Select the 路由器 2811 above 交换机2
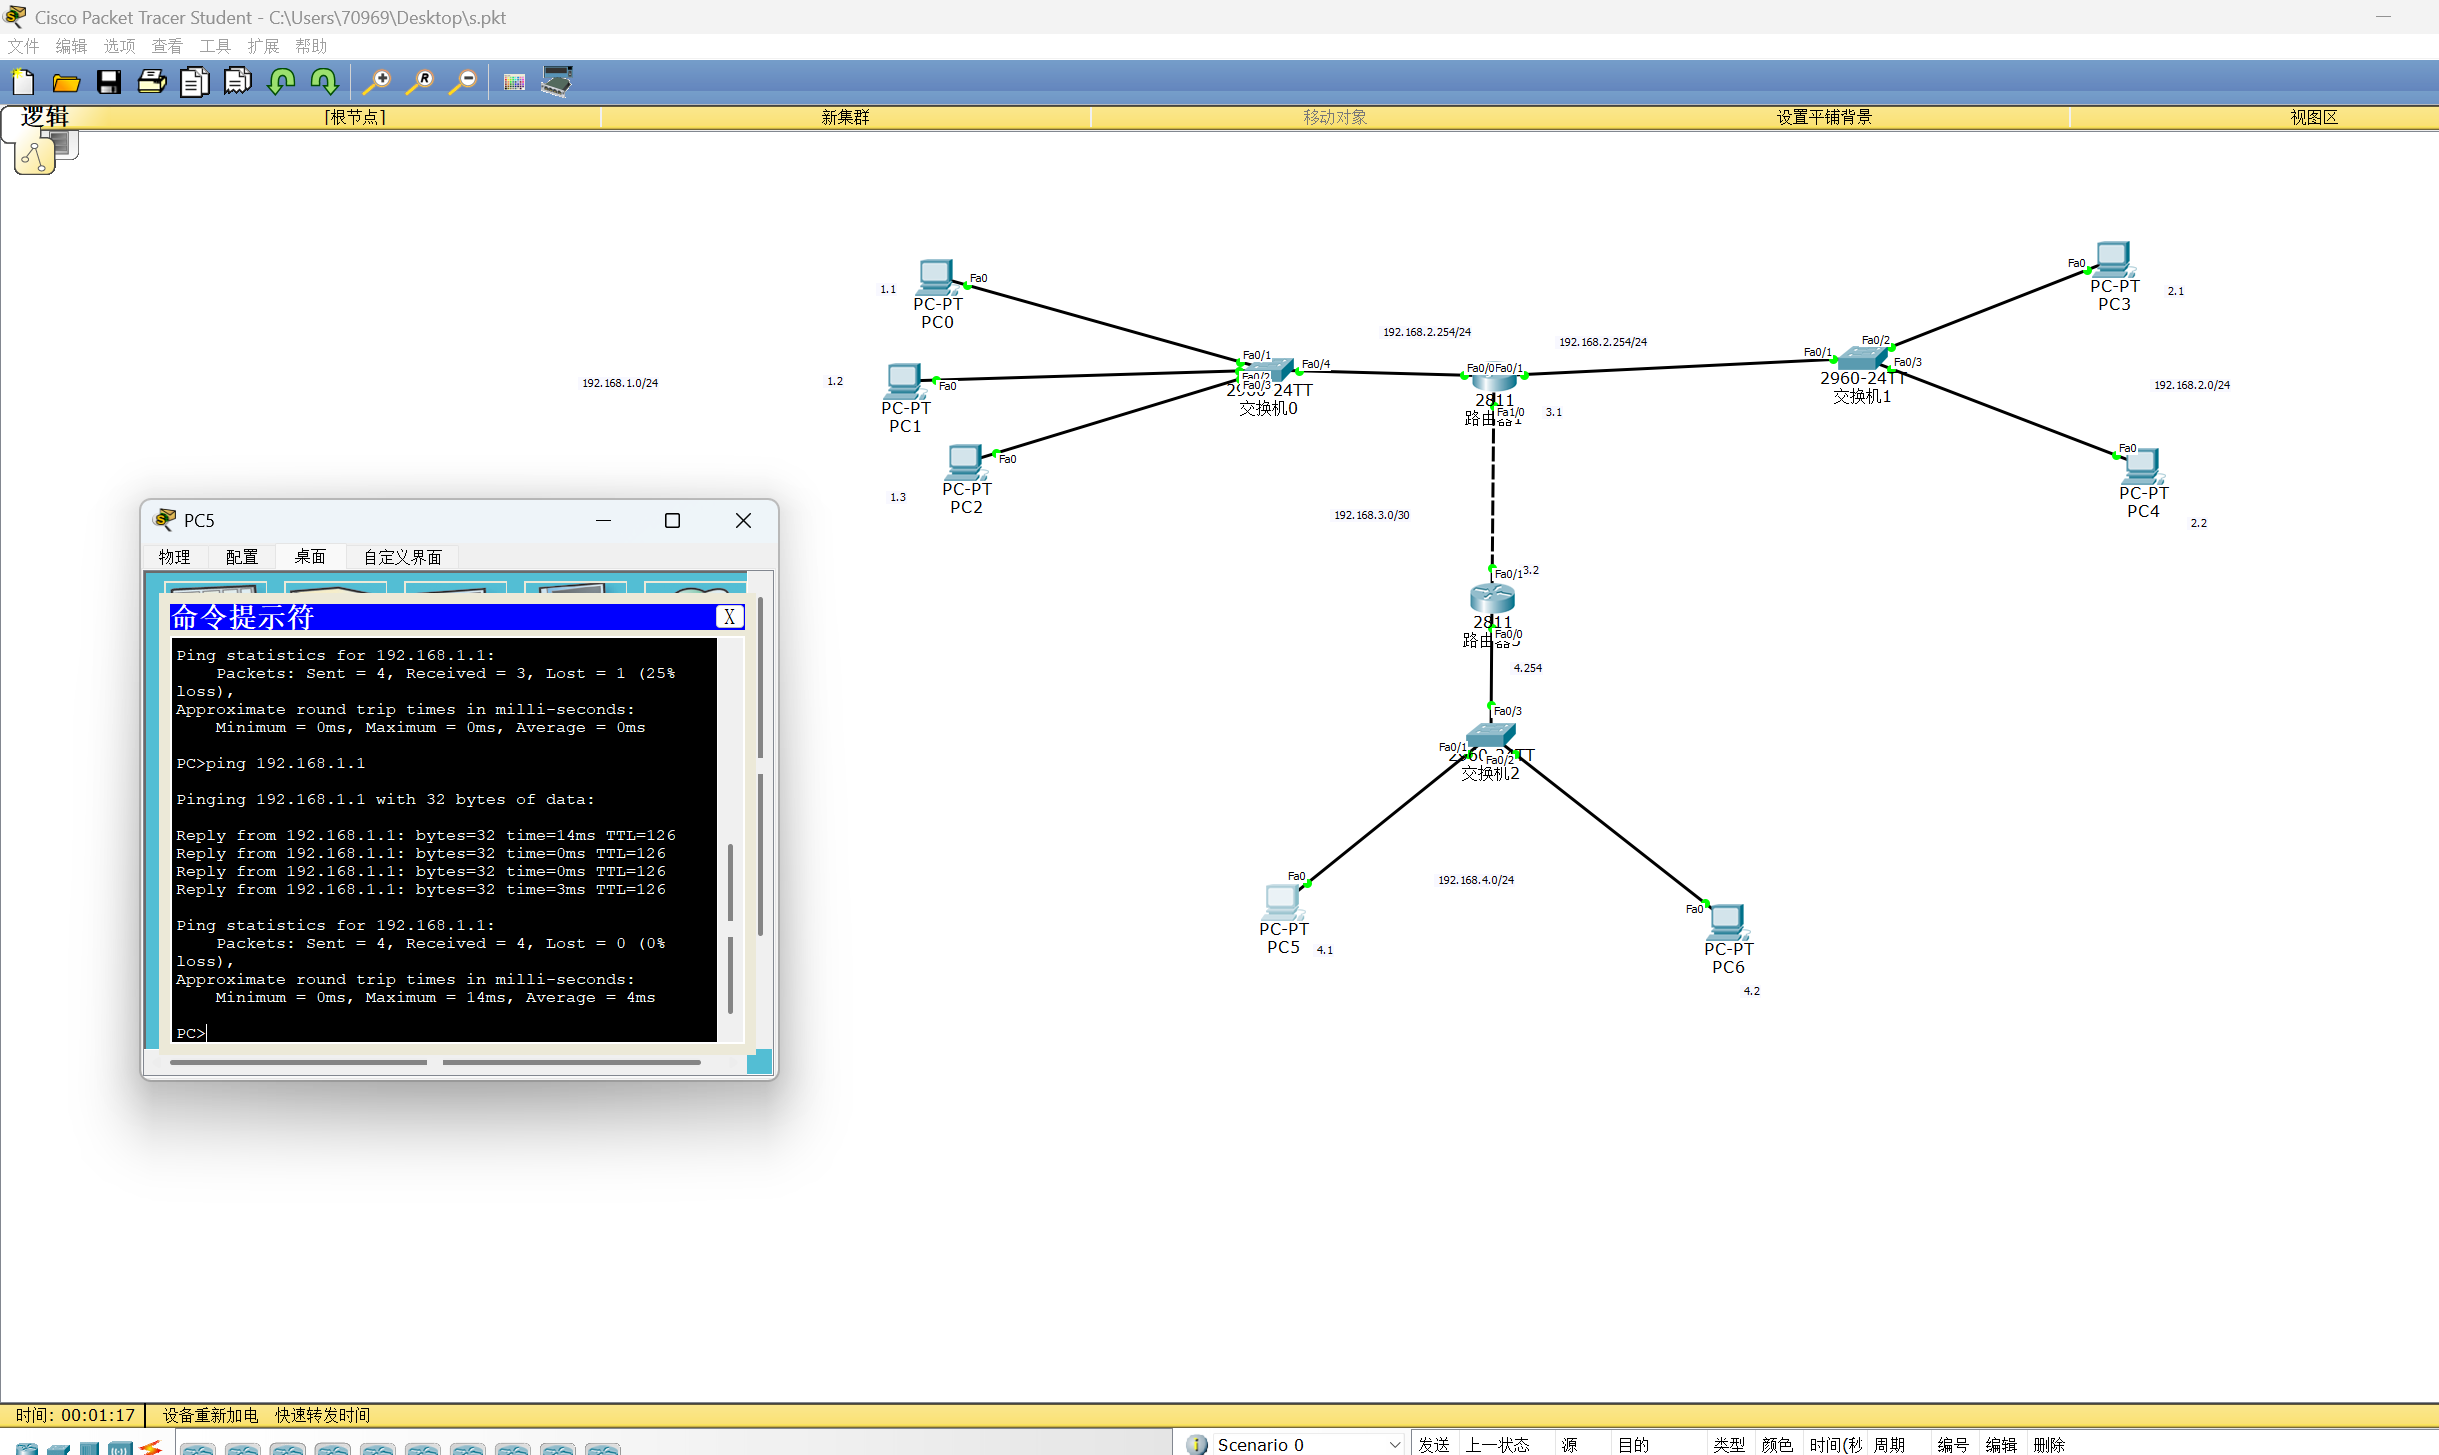 click(x=1492, y=599)
